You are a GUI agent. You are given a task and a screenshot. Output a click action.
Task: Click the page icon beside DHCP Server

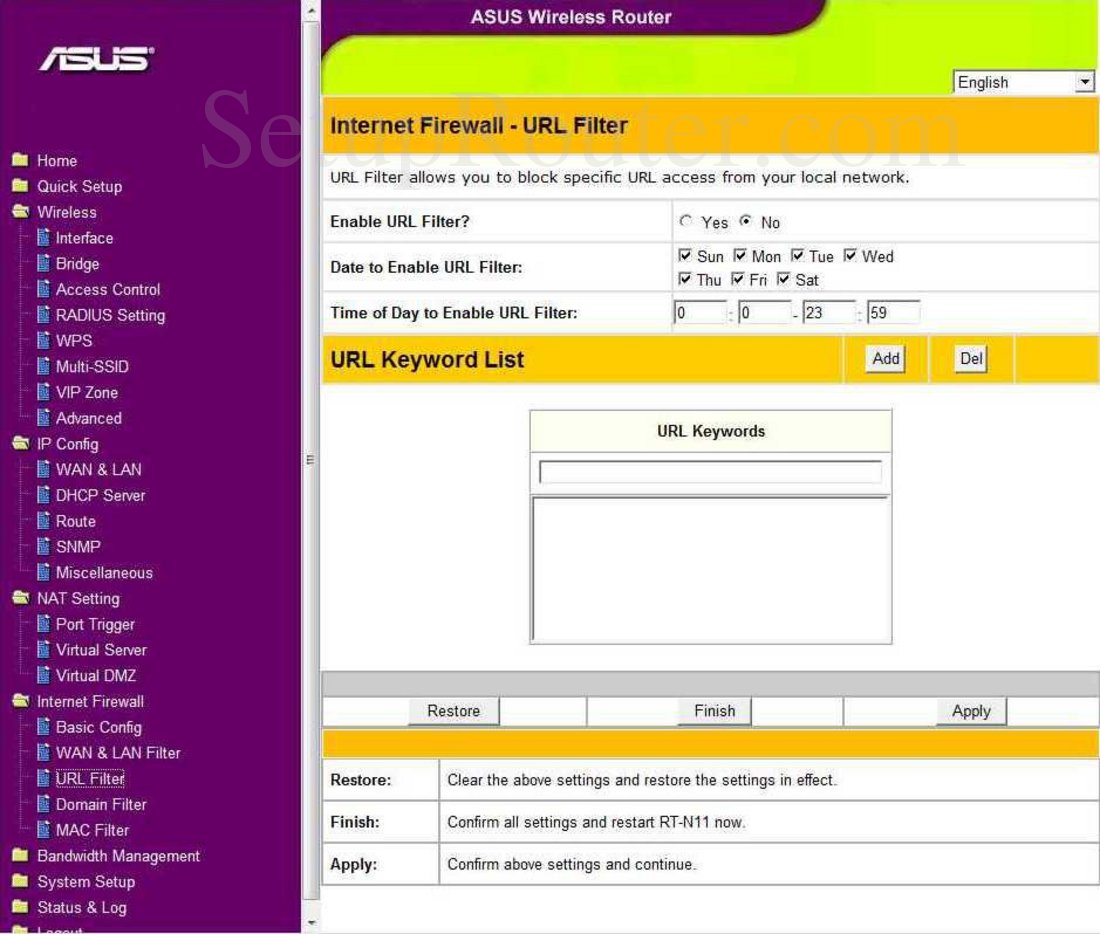(43, 496)
